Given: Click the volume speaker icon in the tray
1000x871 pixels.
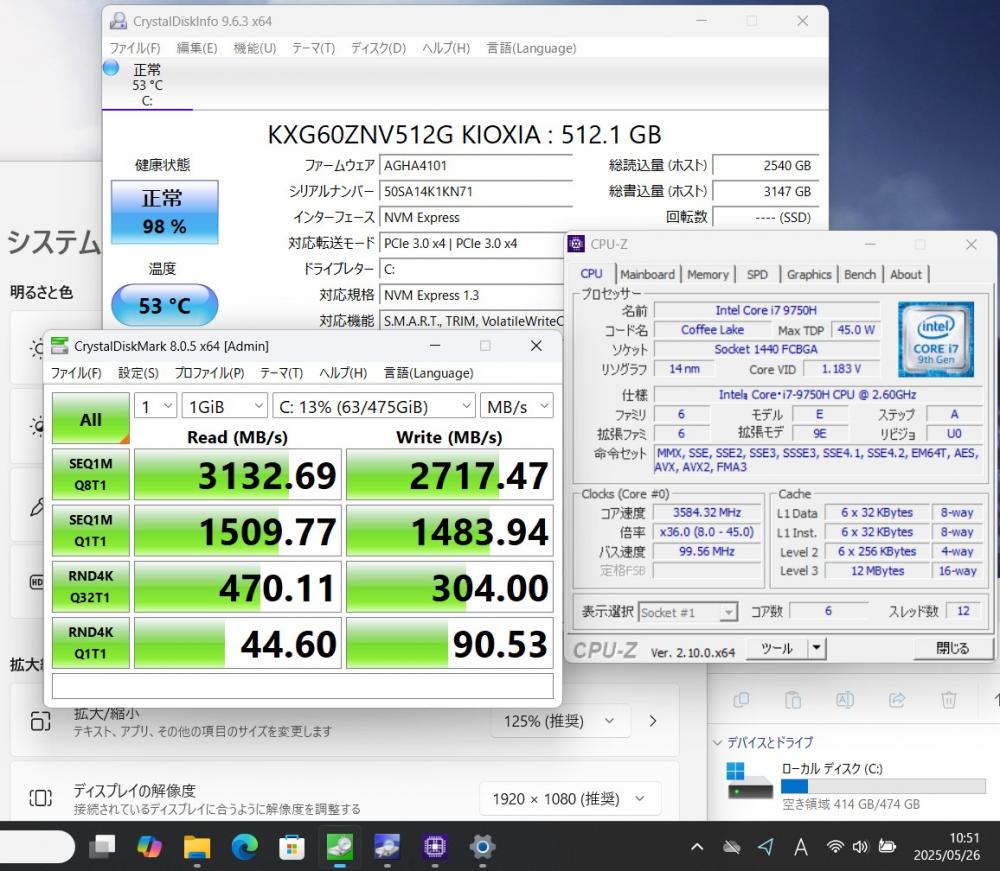Looking at the screenshot, I should coord(860,846).
